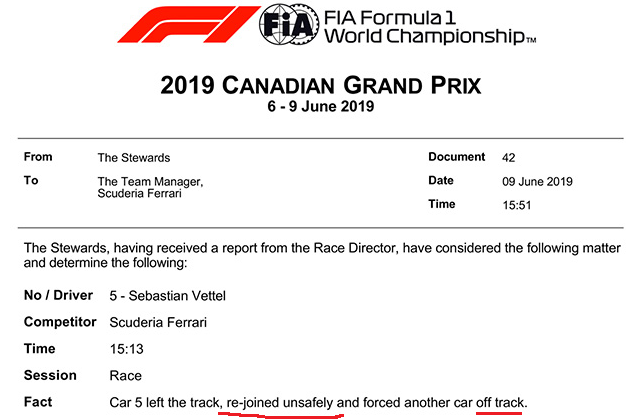Click The Team Manager recipient text

click(150, 181)
